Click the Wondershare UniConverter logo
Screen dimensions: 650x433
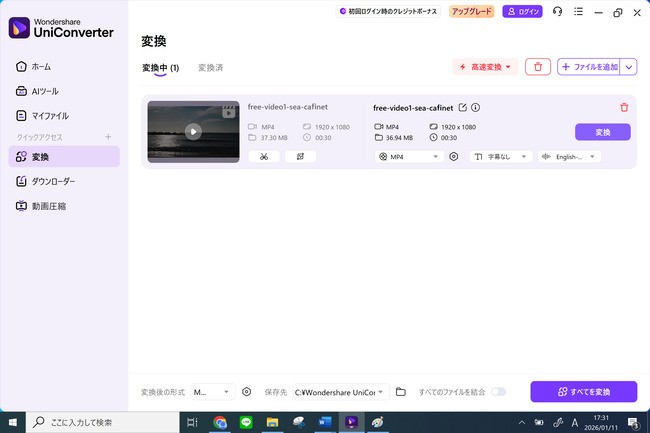[x=61, y=28]
